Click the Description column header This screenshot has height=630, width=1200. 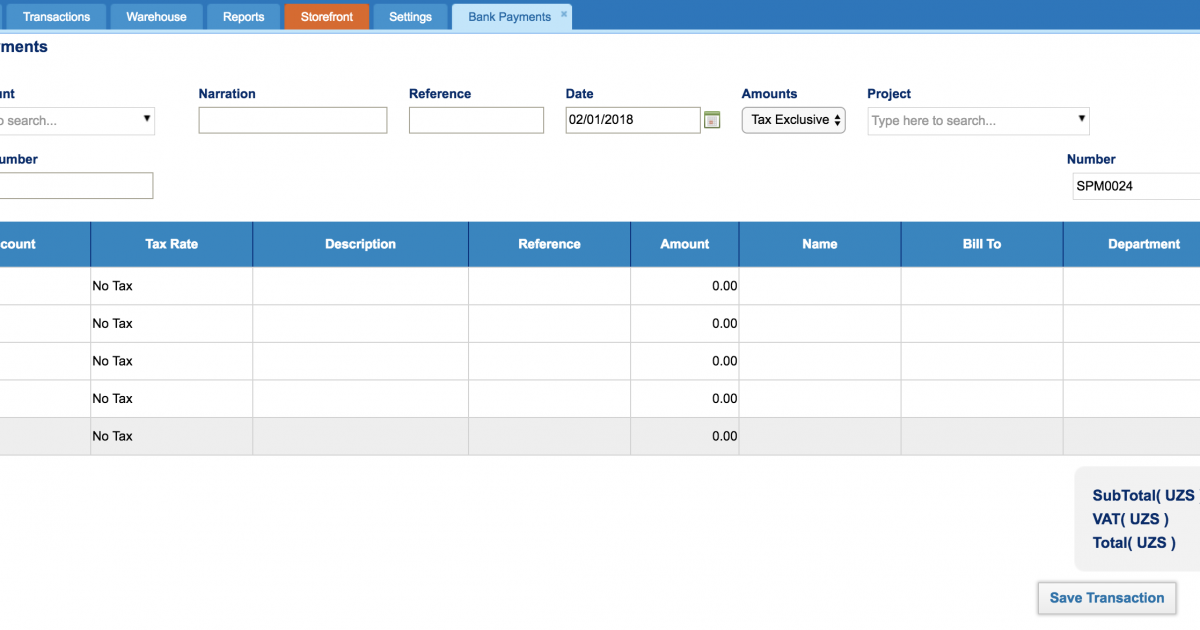click(360, 244)
